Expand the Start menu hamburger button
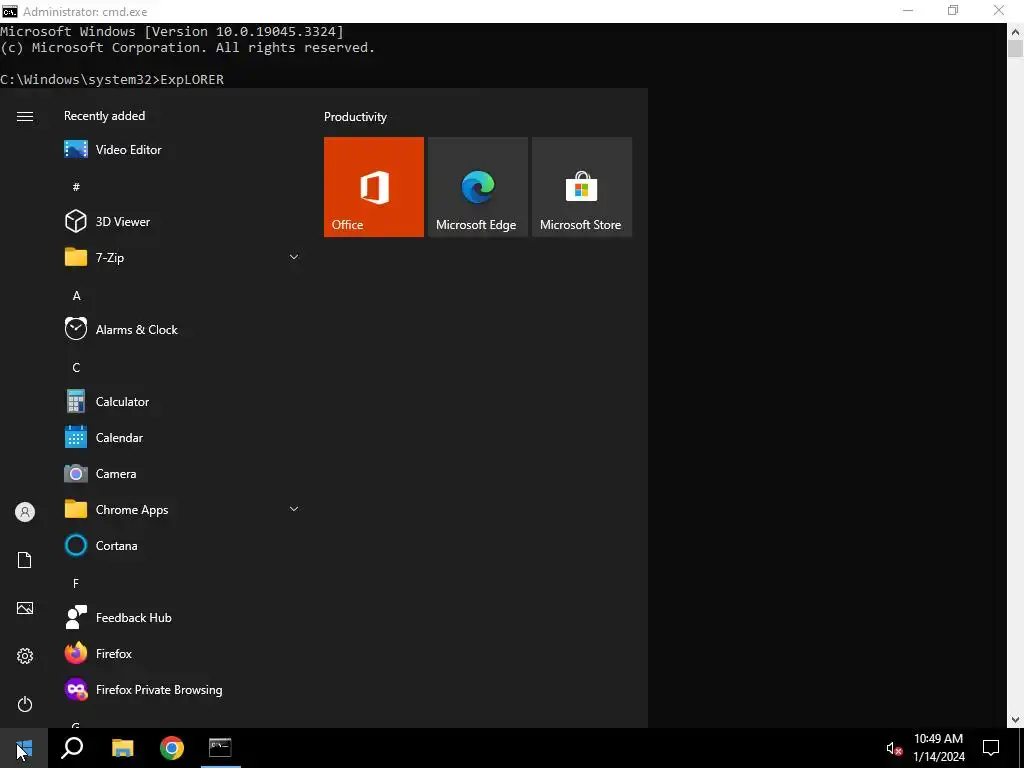1024x768 pixels. [25, 116]
